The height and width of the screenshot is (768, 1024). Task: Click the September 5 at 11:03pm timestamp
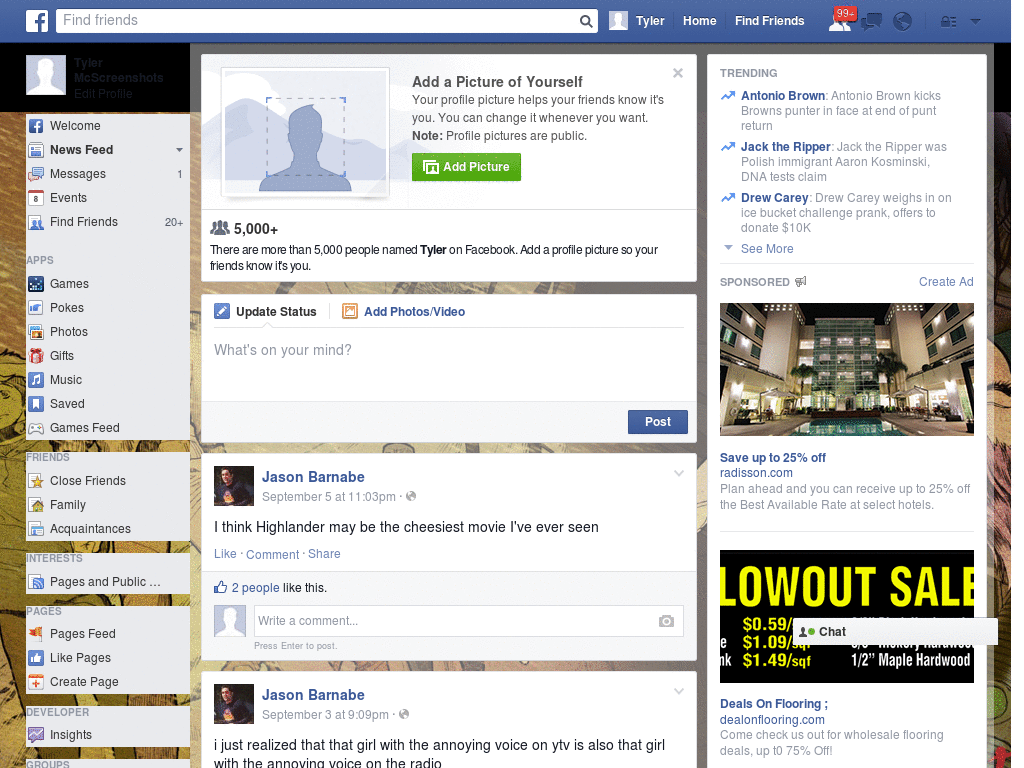point(328,497)
